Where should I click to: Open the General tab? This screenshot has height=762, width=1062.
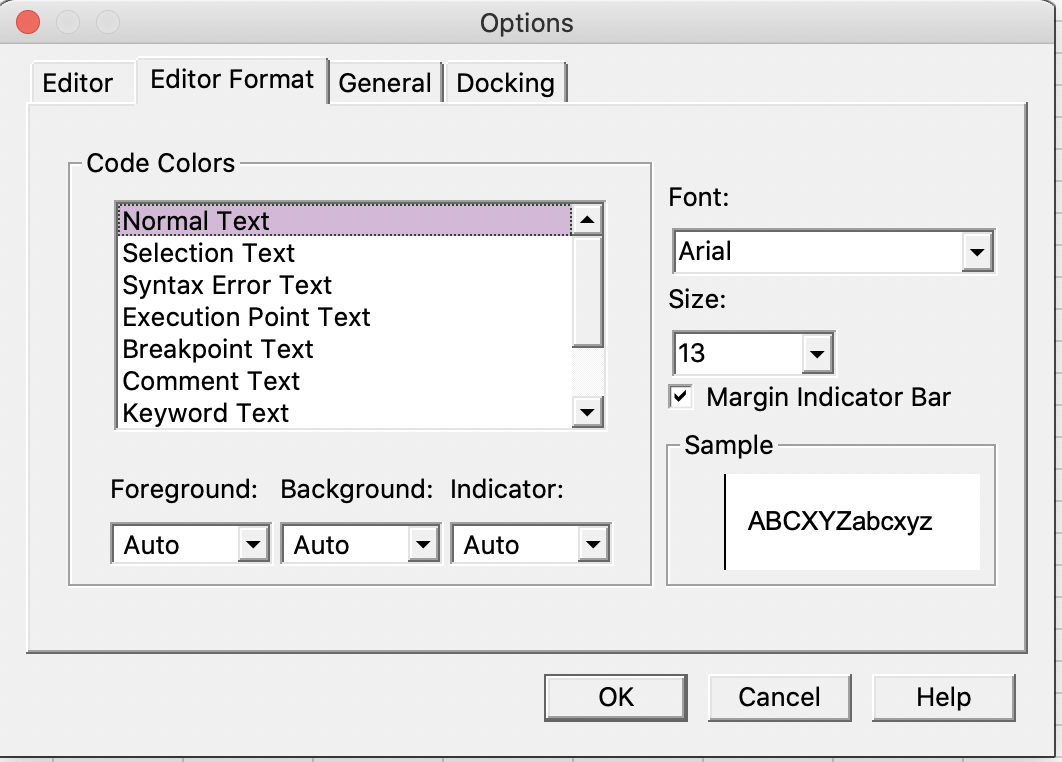[x=385, y=83]
